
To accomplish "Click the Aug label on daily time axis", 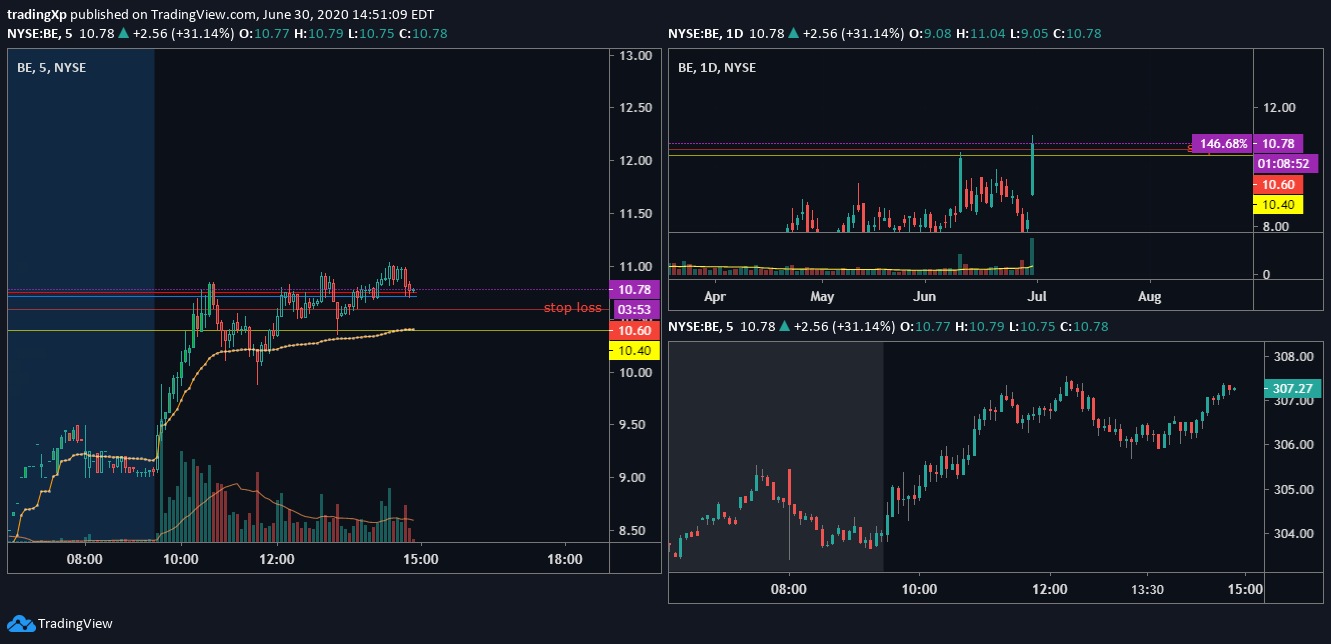I will pyautogui.click(x=1150, y=296).
